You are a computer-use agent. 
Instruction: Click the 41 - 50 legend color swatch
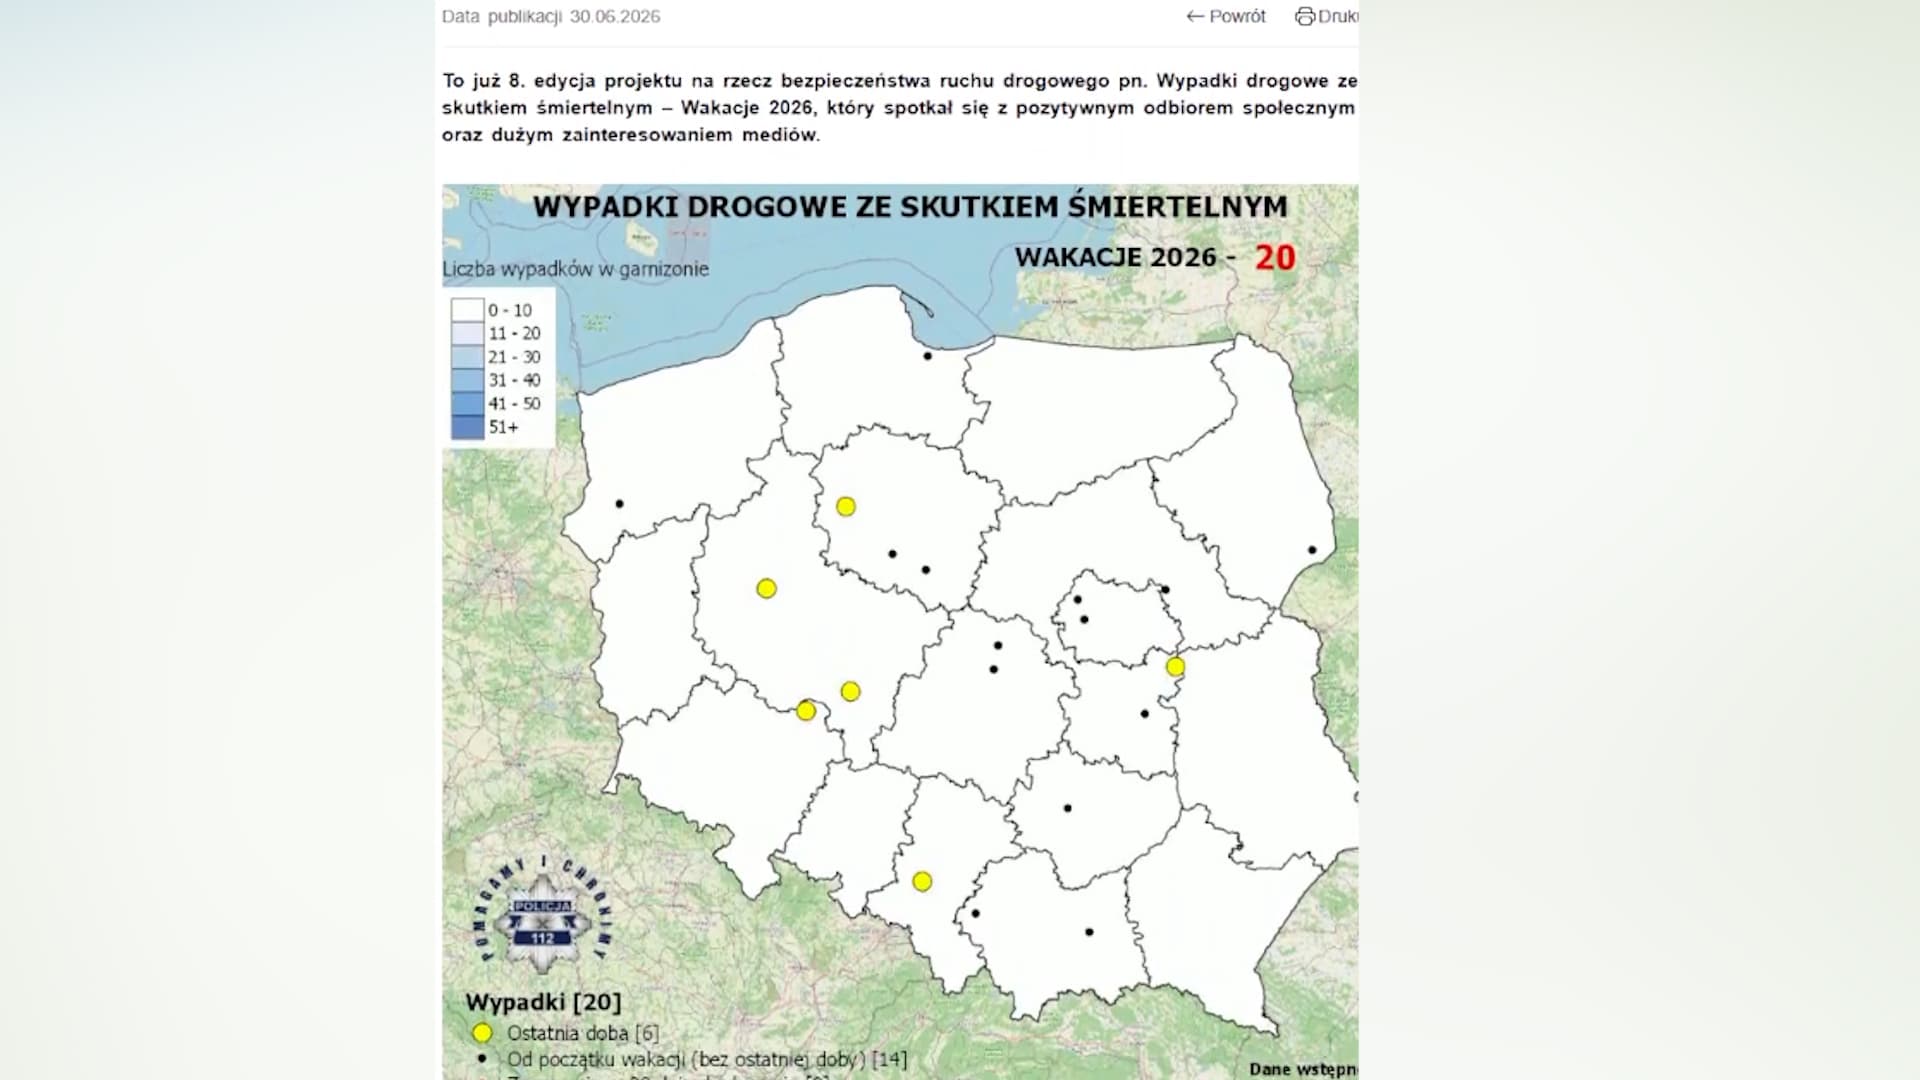coord(467,403)
